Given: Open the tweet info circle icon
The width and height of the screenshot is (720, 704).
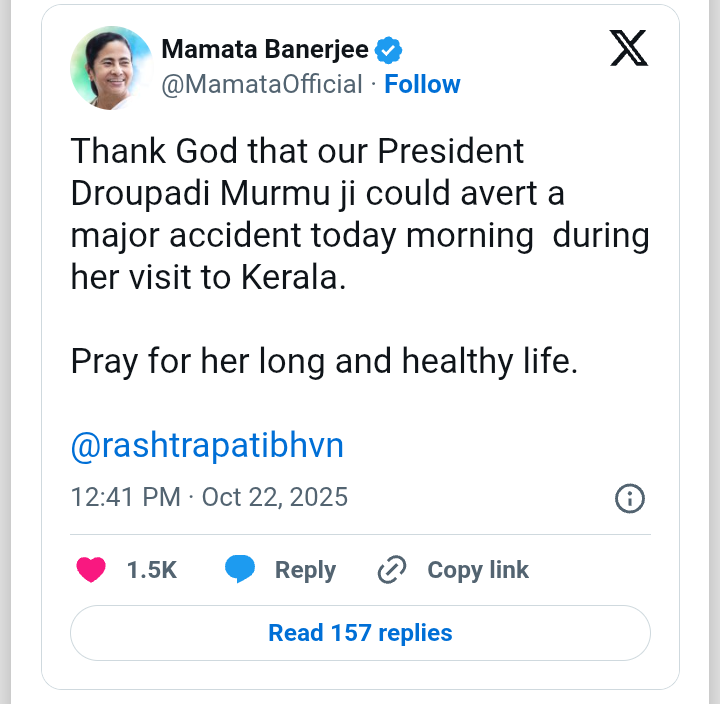Looking at the screenshot, I should pos(629,498).
